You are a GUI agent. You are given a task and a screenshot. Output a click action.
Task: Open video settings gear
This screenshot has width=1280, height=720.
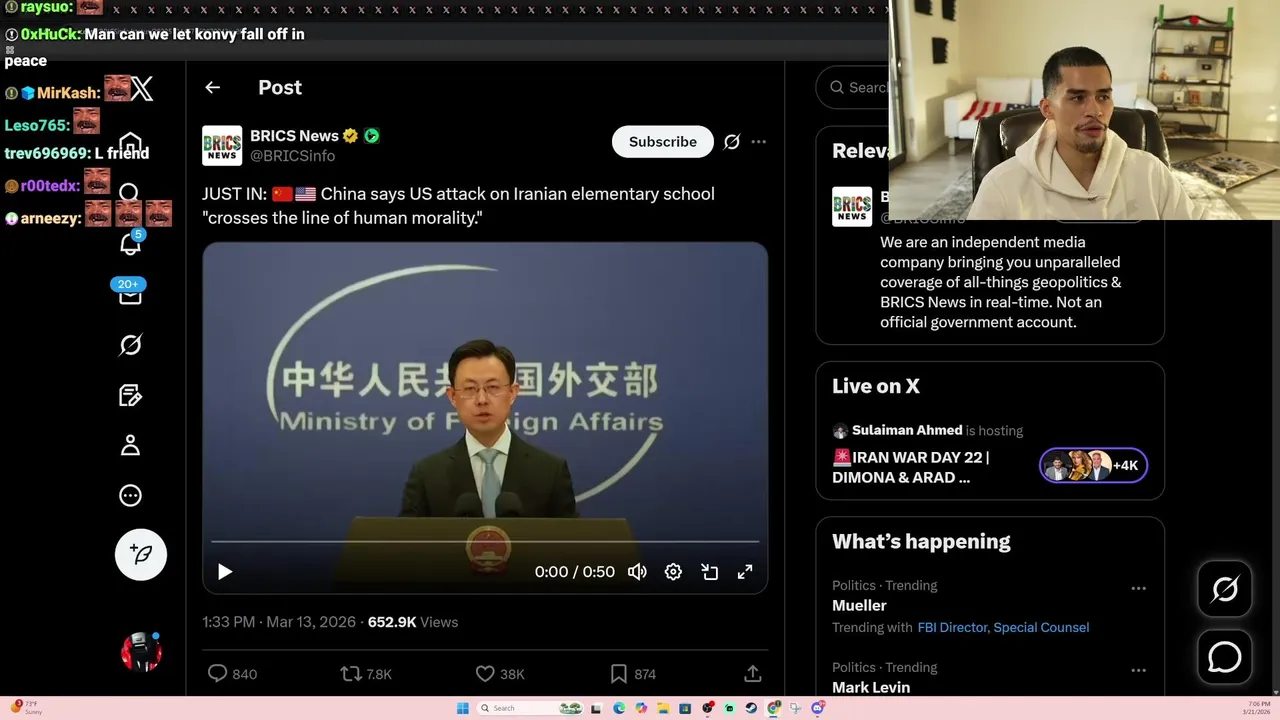(x=673, y=572)
